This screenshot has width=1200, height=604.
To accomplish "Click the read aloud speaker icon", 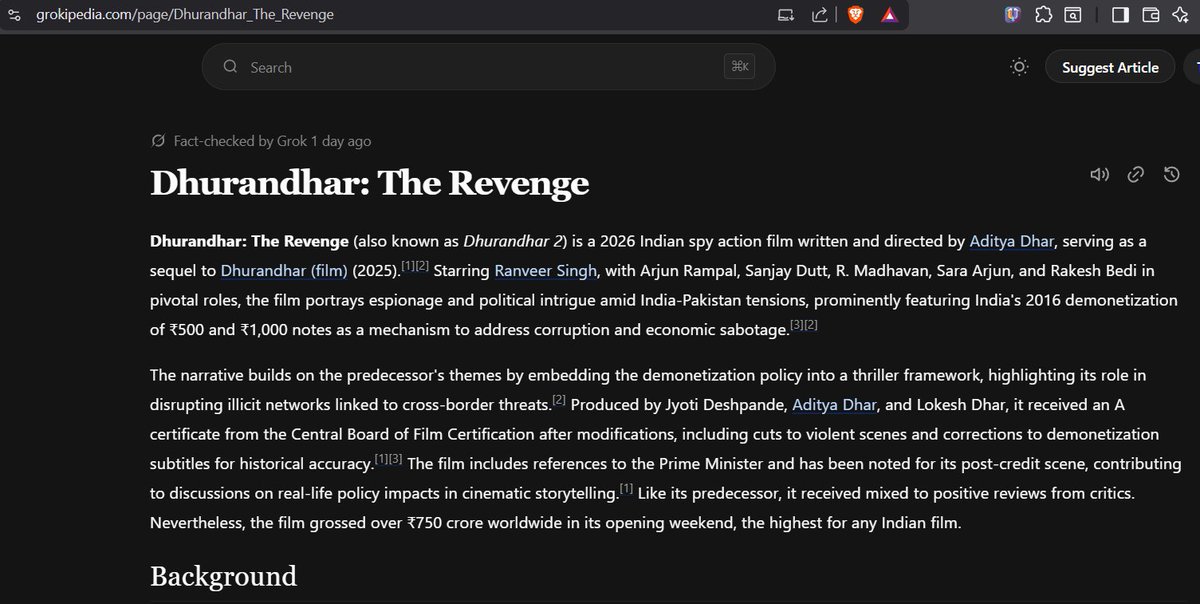I will [x=1100, y=174].
